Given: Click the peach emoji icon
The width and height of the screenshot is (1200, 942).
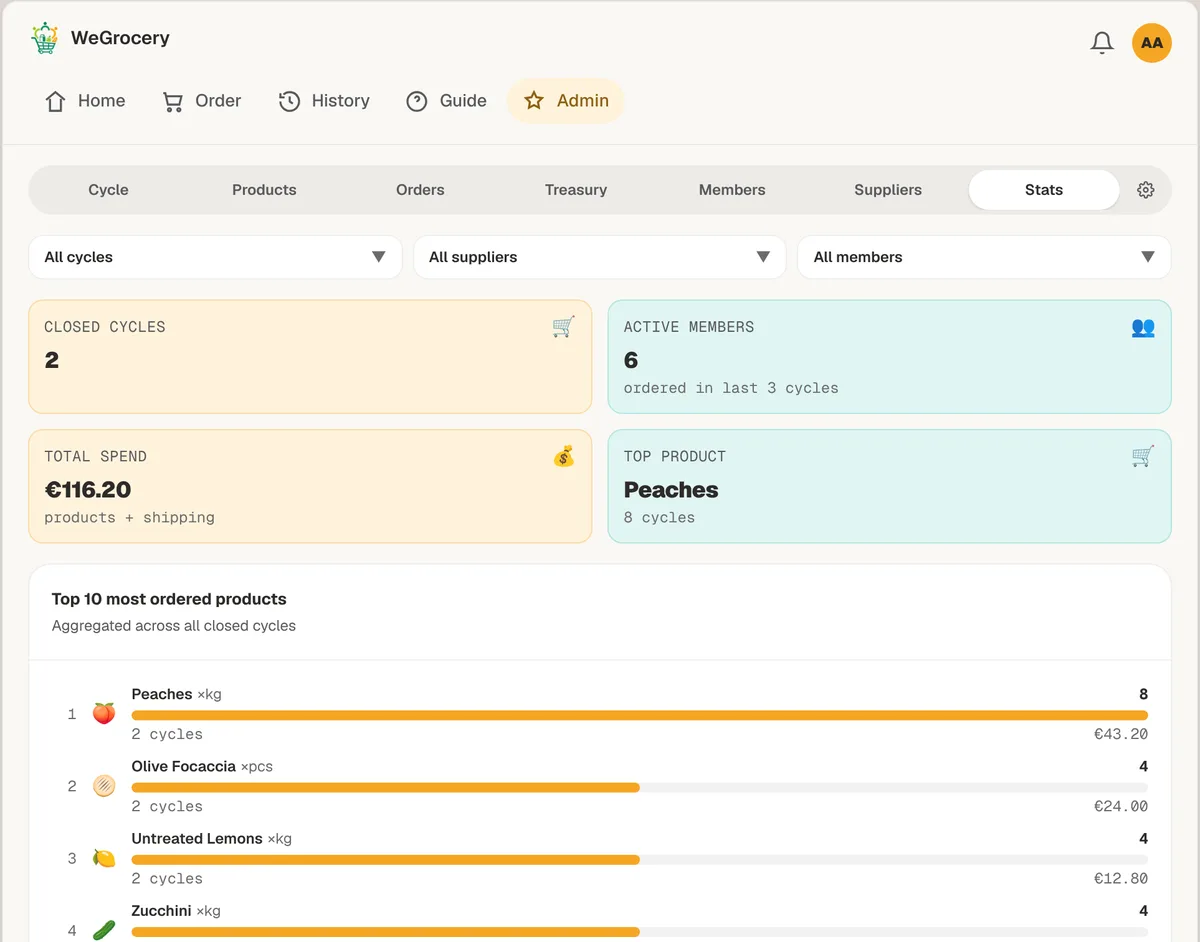Looking at the screenshot, I should click(104, 714).
